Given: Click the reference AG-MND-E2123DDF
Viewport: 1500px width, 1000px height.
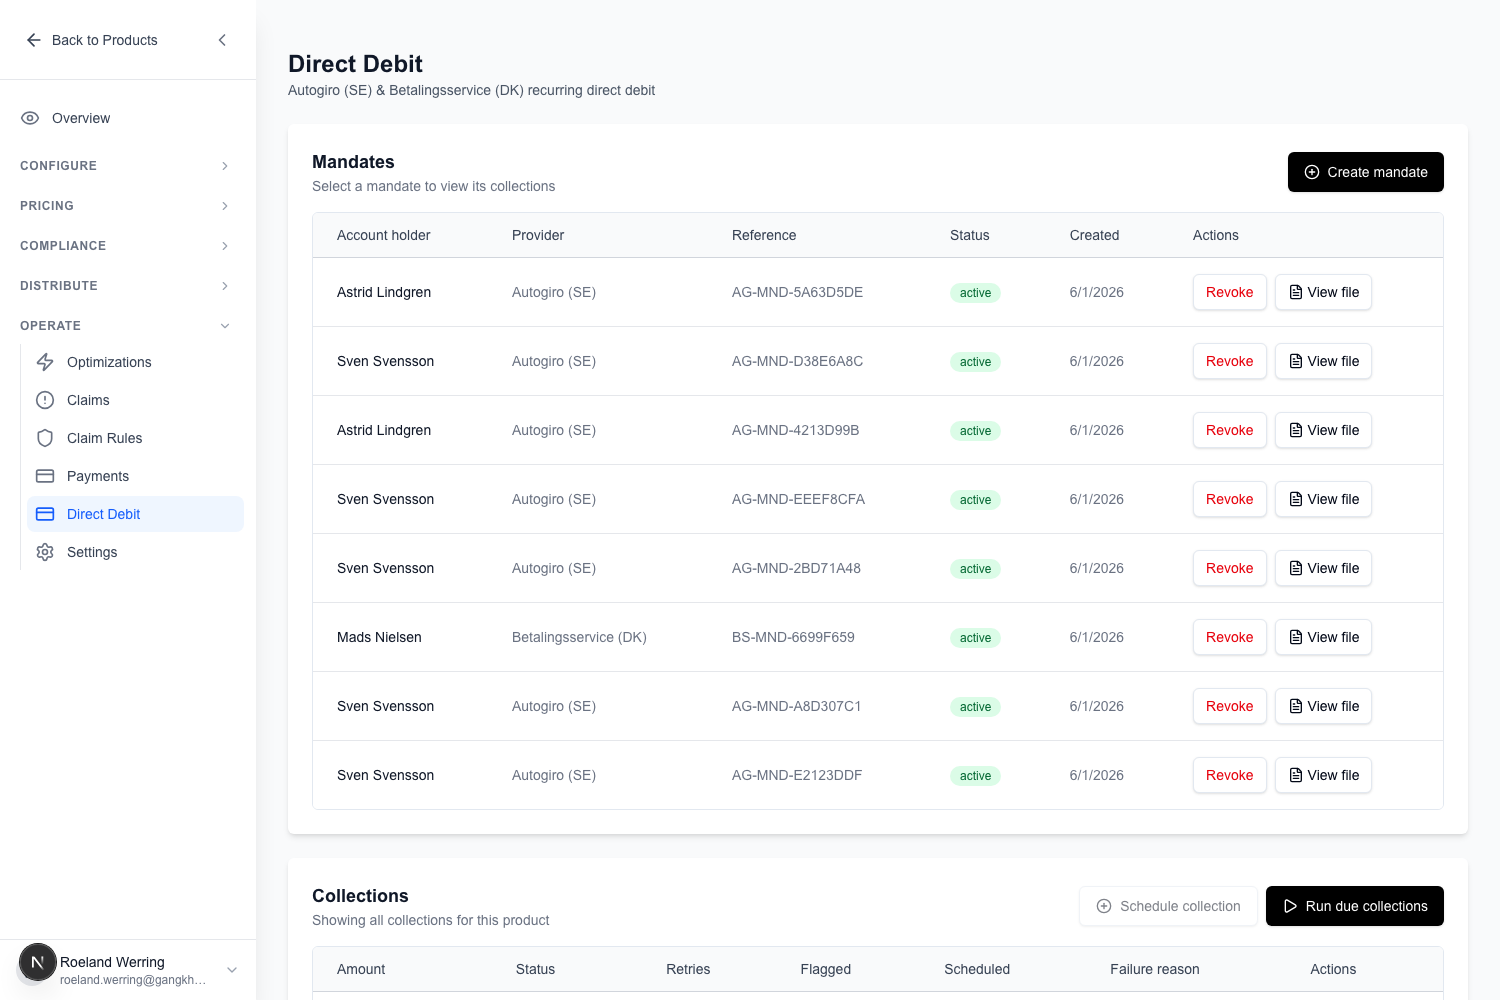Looking at the screenshot, I should pos(797,775).
